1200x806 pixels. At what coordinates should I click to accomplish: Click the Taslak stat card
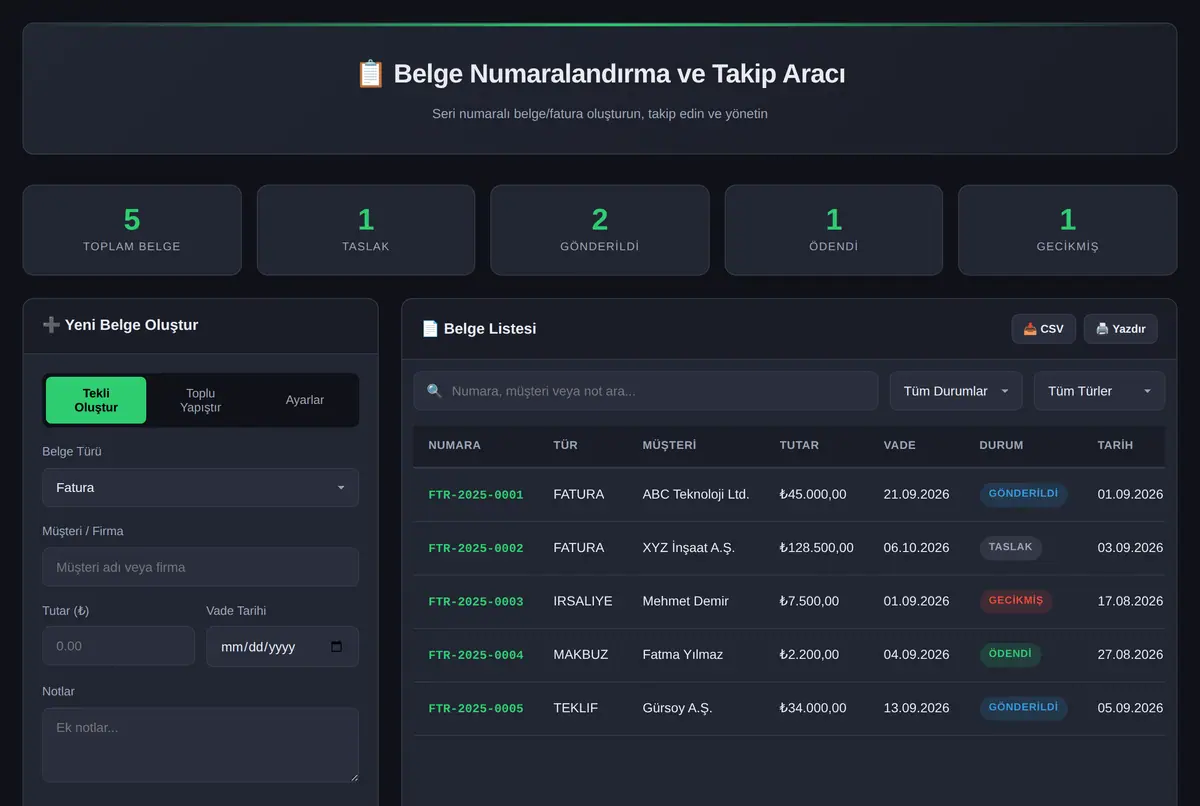tap(366, 230)
